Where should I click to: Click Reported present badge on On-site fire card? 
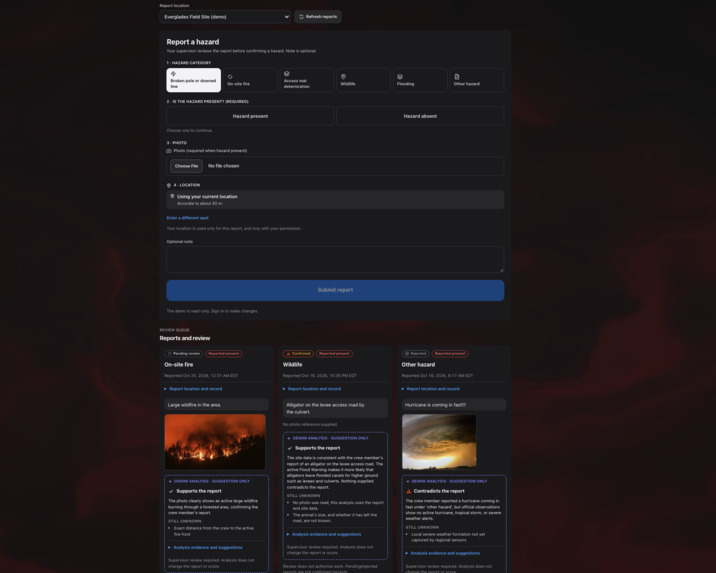coord(224,353)
